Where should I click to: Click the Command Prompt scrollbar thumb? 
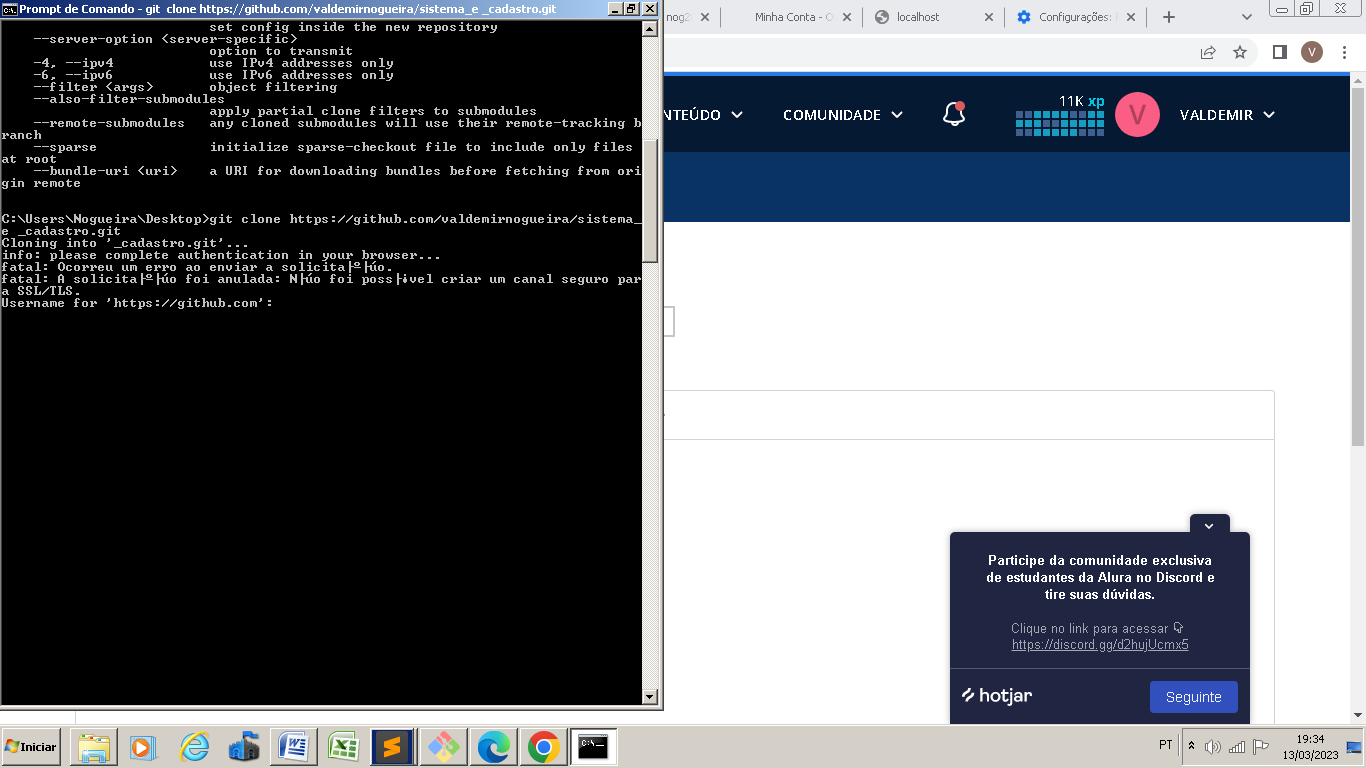(x=650, y=200)
